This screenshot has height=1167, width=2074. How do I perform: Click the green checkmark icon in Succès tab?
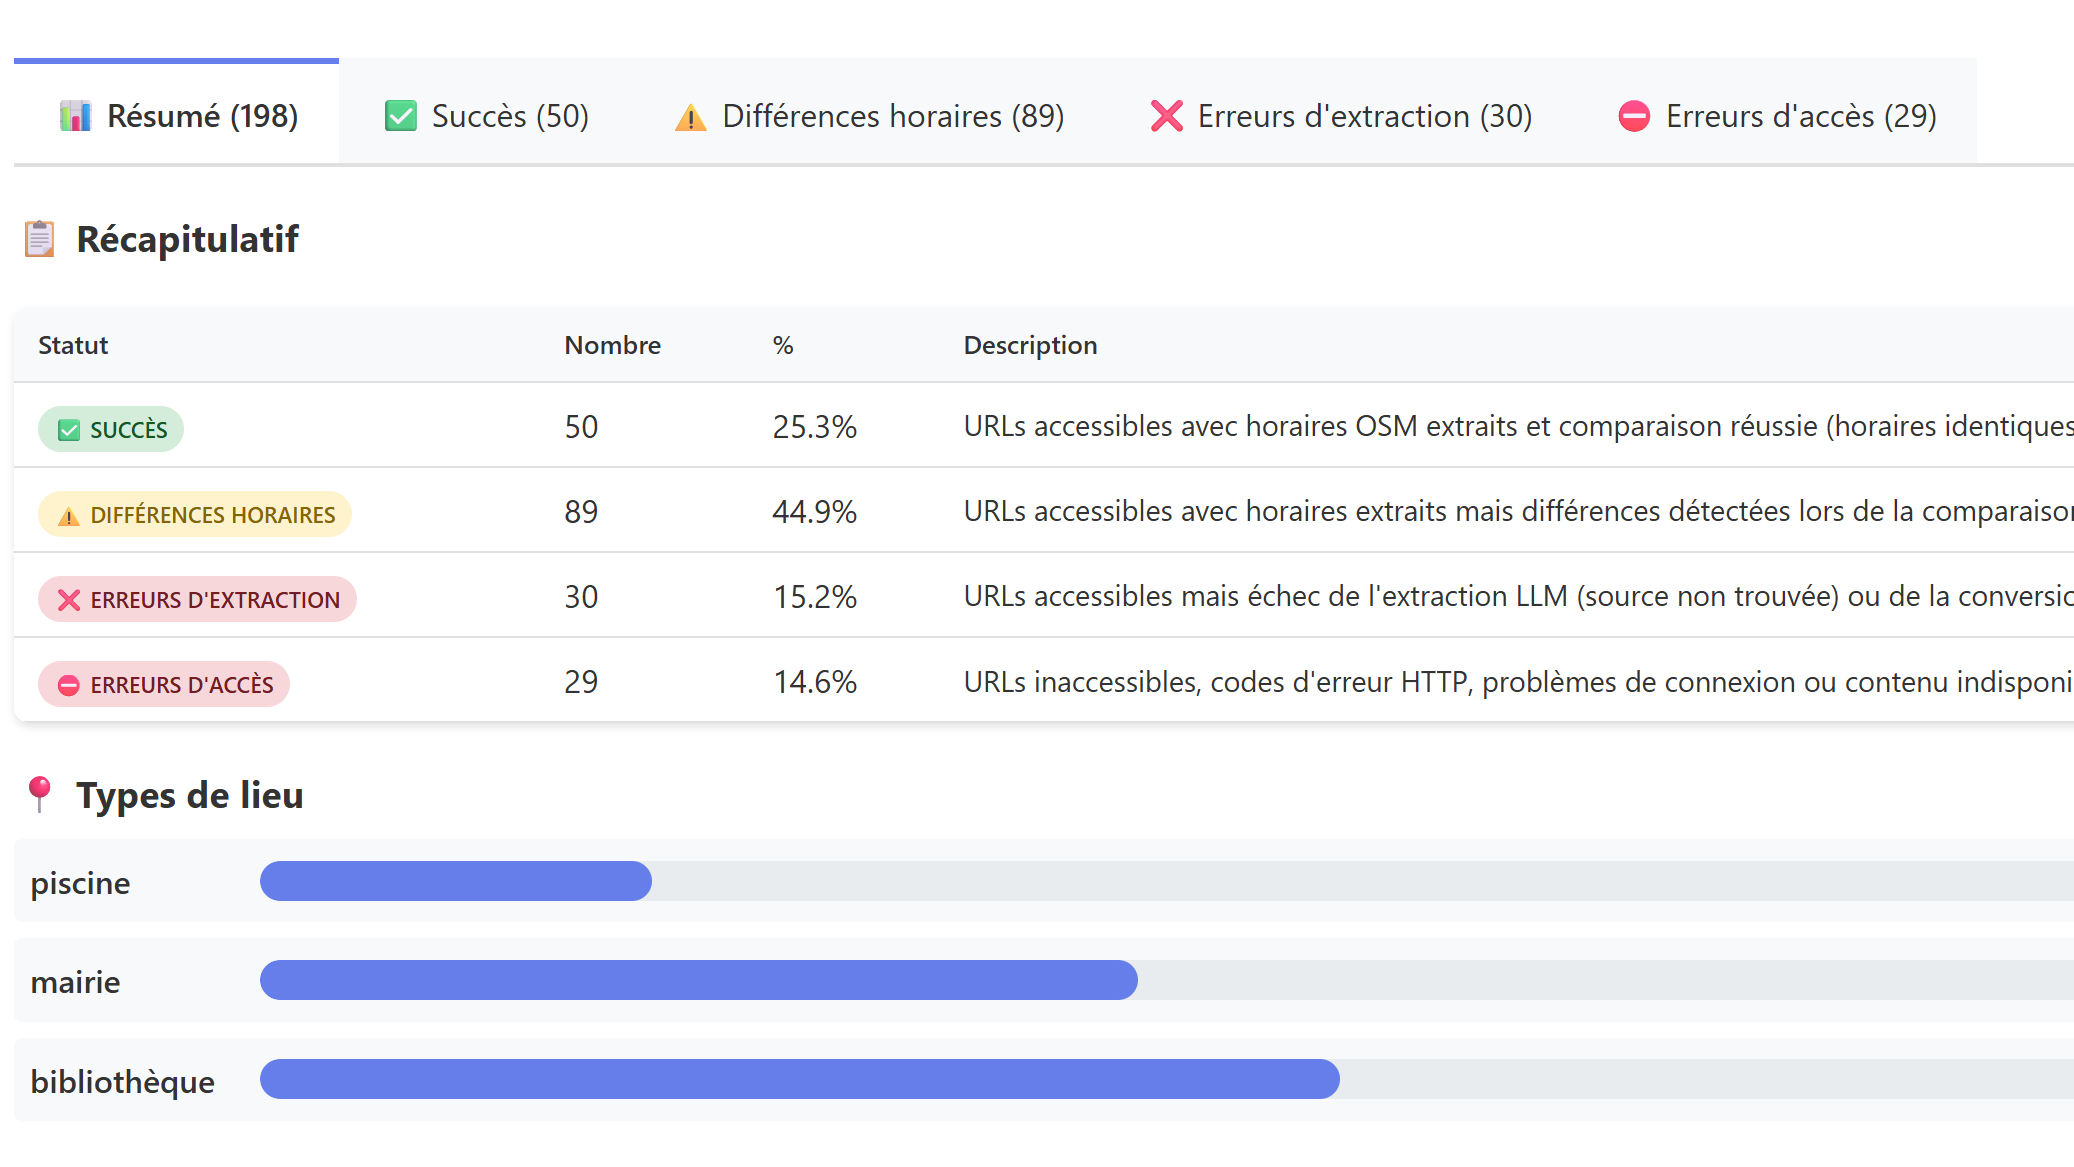(x=401, y=116)
